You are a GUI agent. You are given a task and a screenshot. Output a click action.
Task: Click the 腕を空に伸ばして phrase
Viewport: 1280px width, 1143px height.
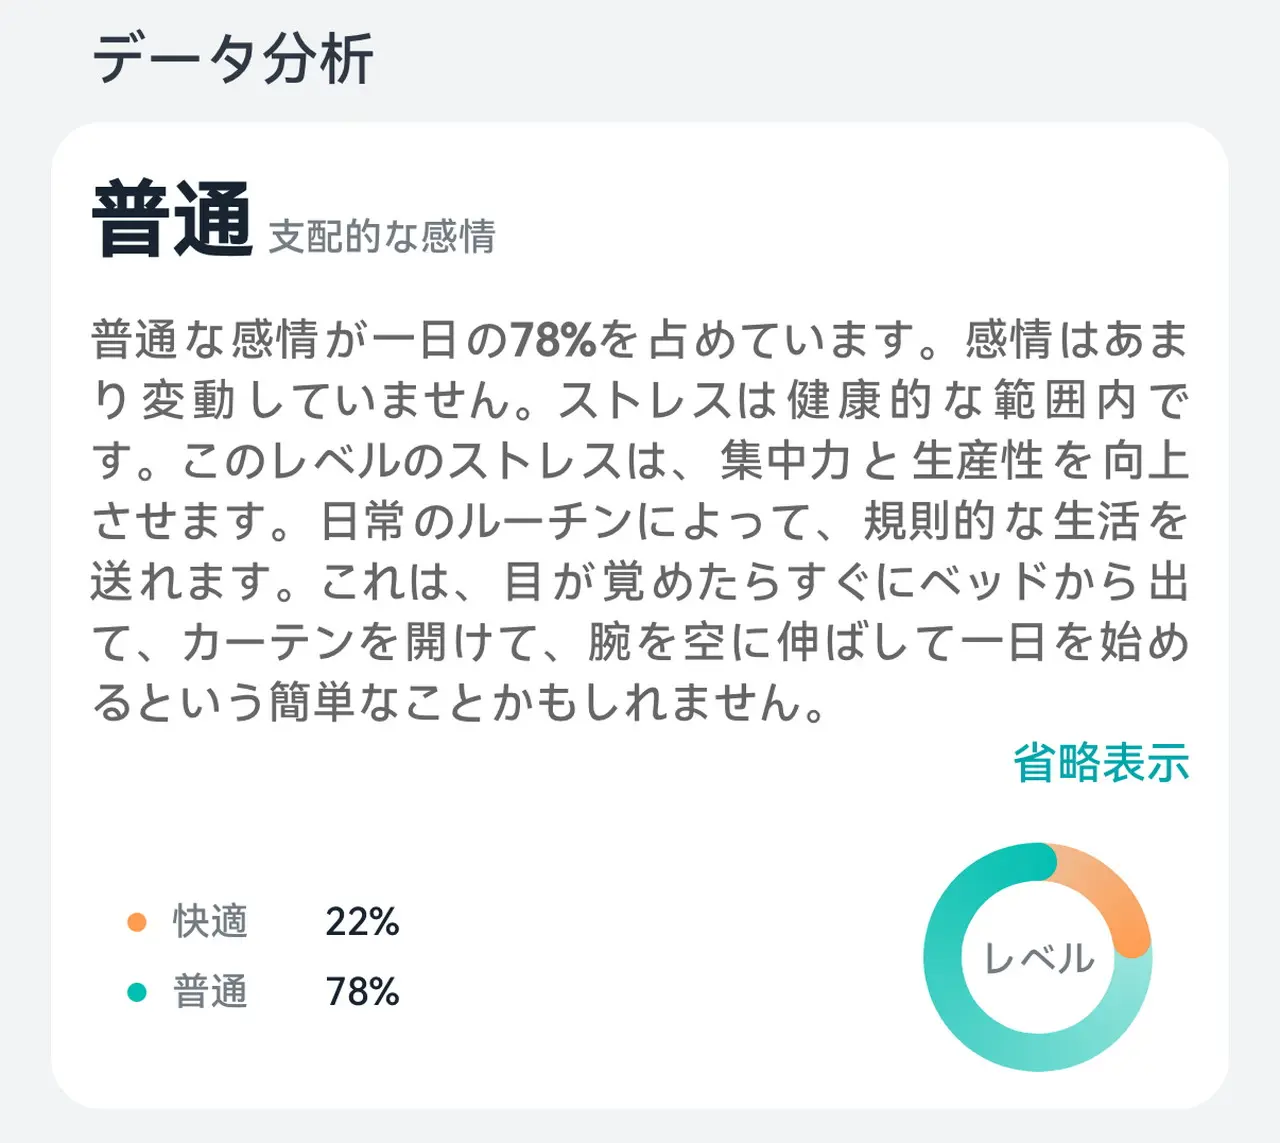[x=770, y=642]
